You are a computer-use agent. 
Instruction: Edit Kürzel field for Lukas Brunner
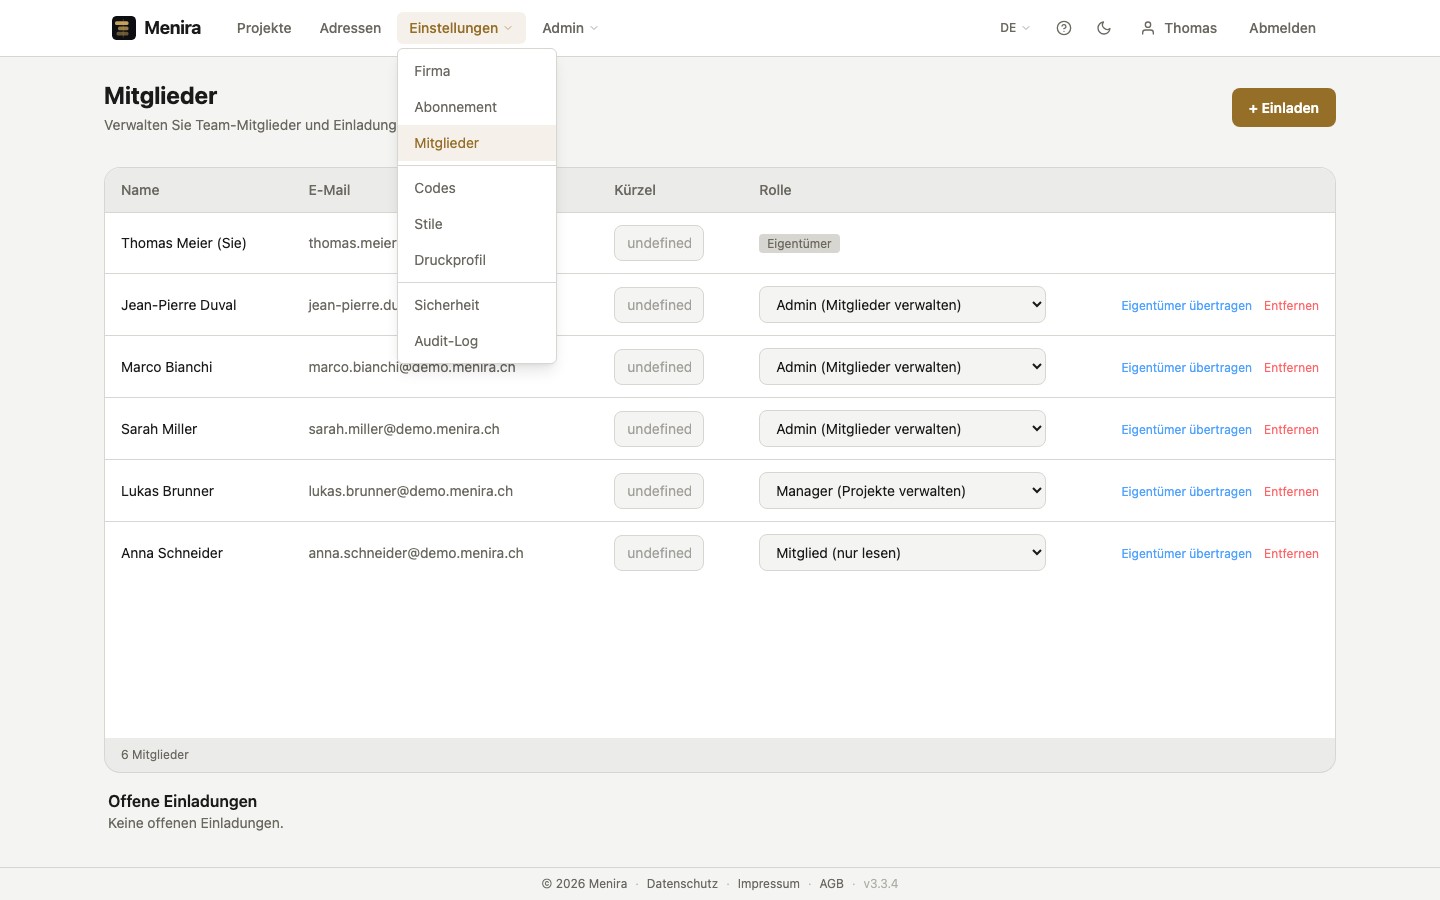[659, 491]
